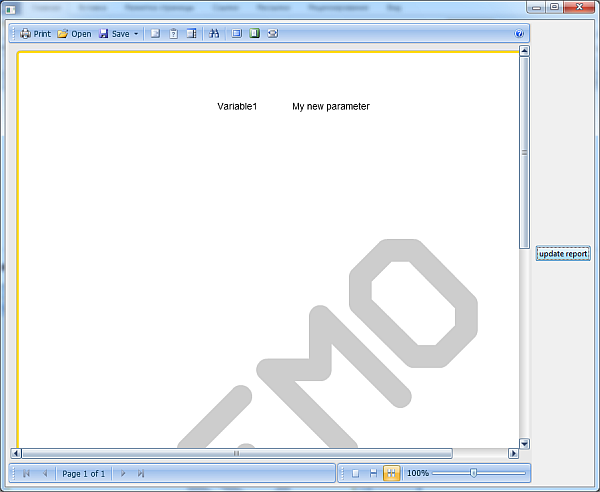
Task: Fit page width with the toolbar icon
Action: [272, 34]
